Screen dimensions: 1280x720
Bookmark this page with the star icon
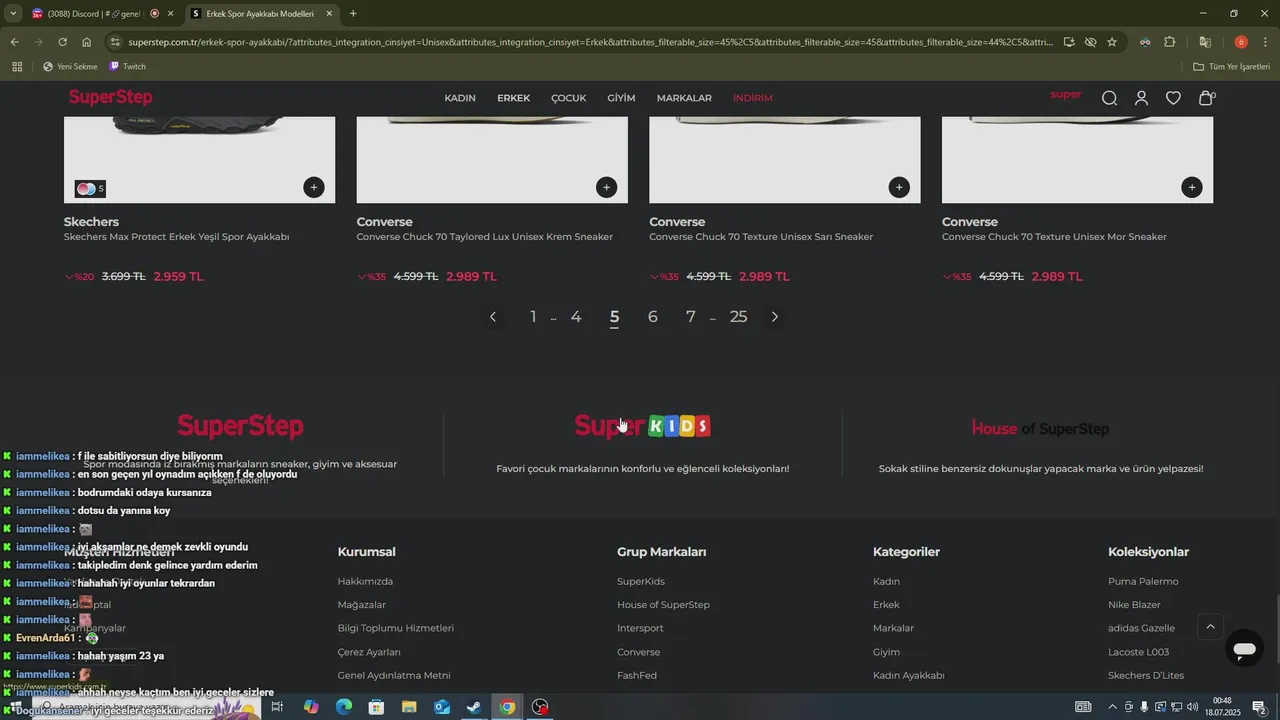click(x=1112, y=42)
